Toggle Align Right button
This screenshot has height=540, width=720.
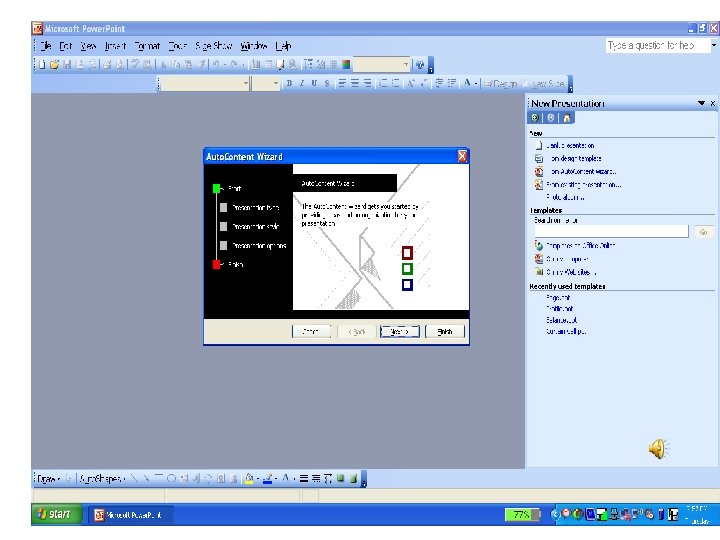pos(367,83)
